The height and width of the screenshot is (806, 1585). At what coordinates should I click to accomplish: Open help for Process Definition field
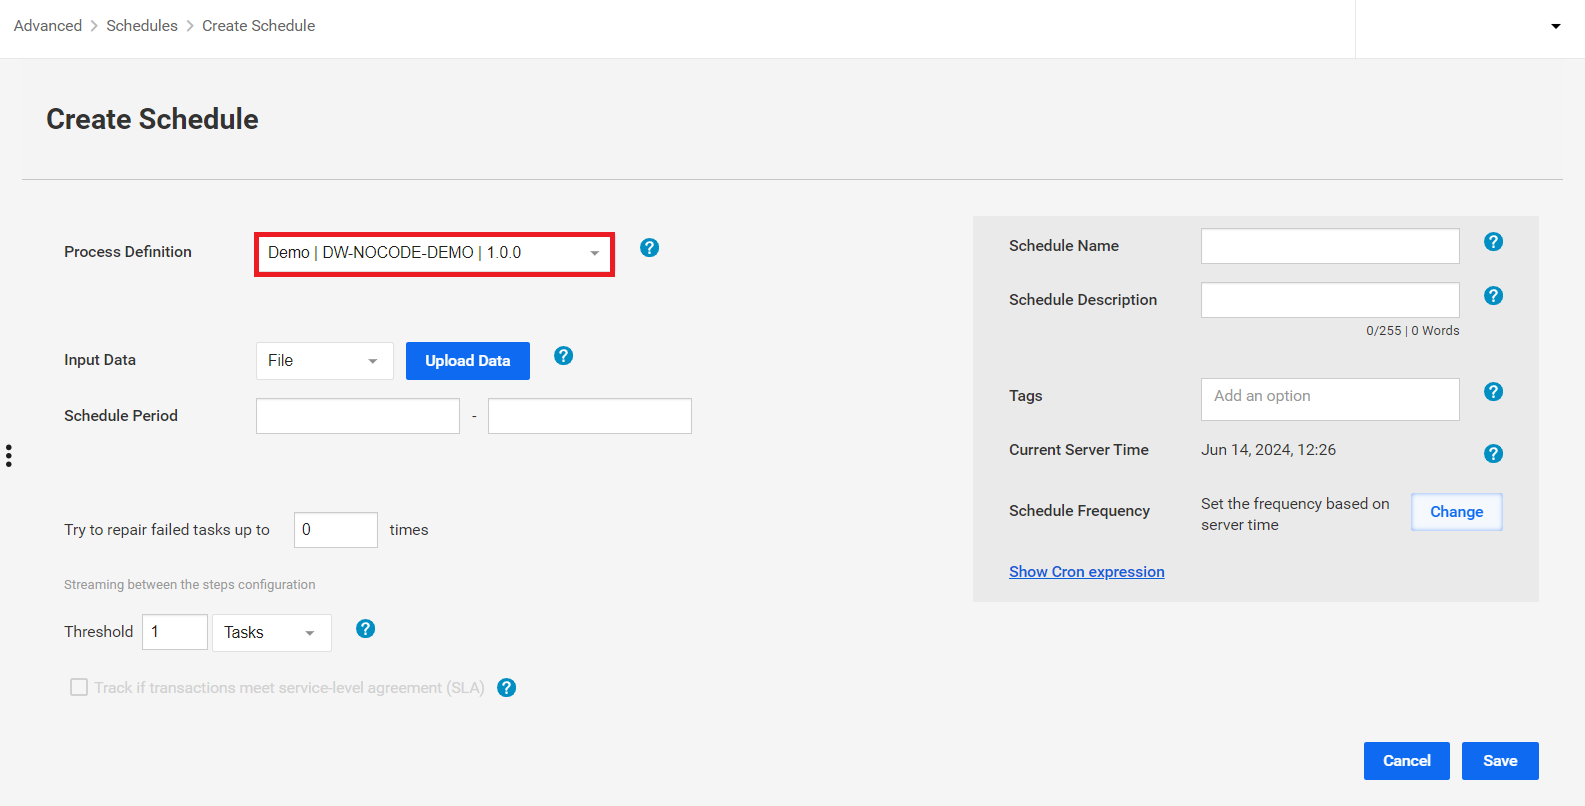tap(649, 248)
